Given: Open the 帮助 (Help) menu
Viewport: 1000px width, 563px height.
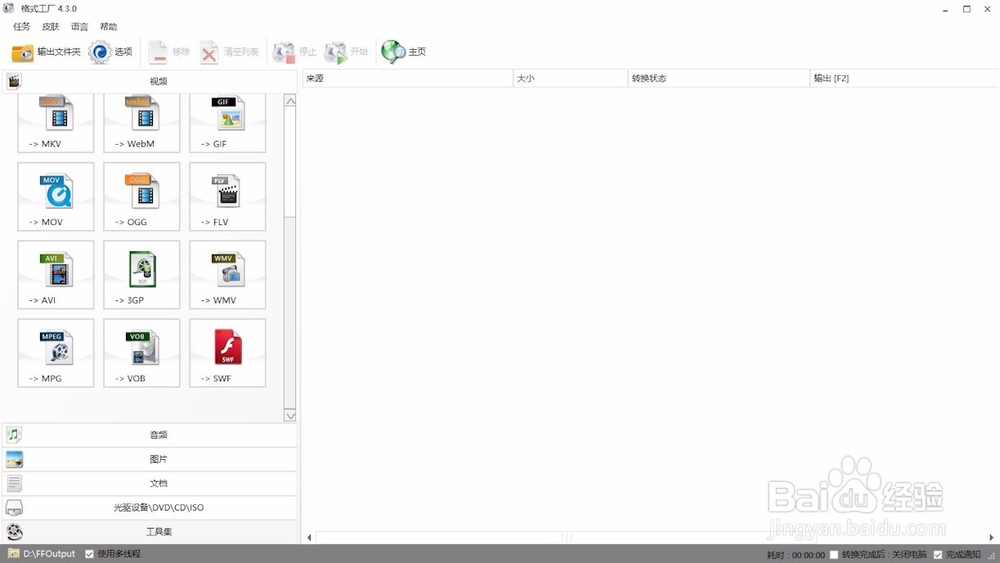Looking at the screenshot, I should pyautogui.click(x=108, y=27).
